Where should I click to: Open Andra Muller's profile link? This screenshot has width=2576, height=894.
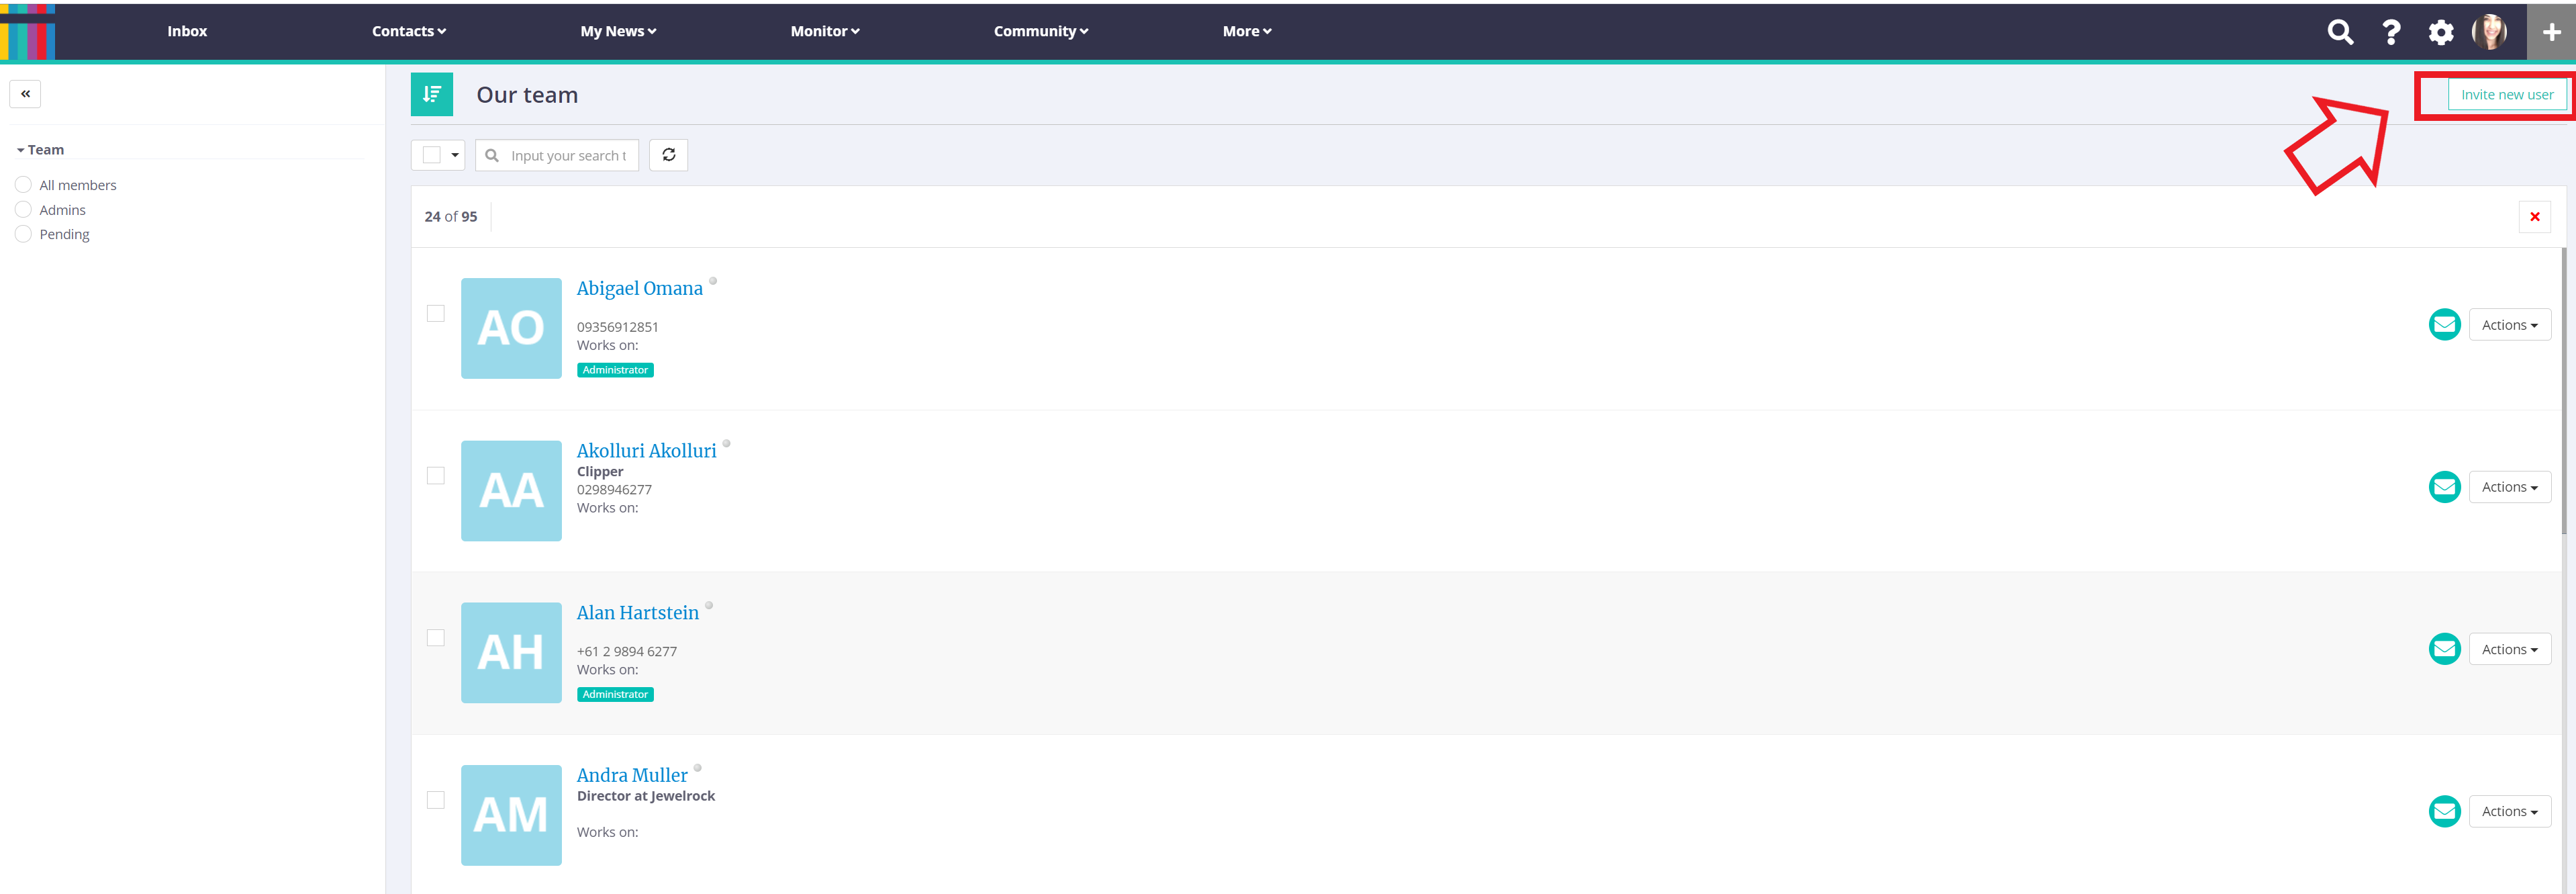(x=632, y=775)
